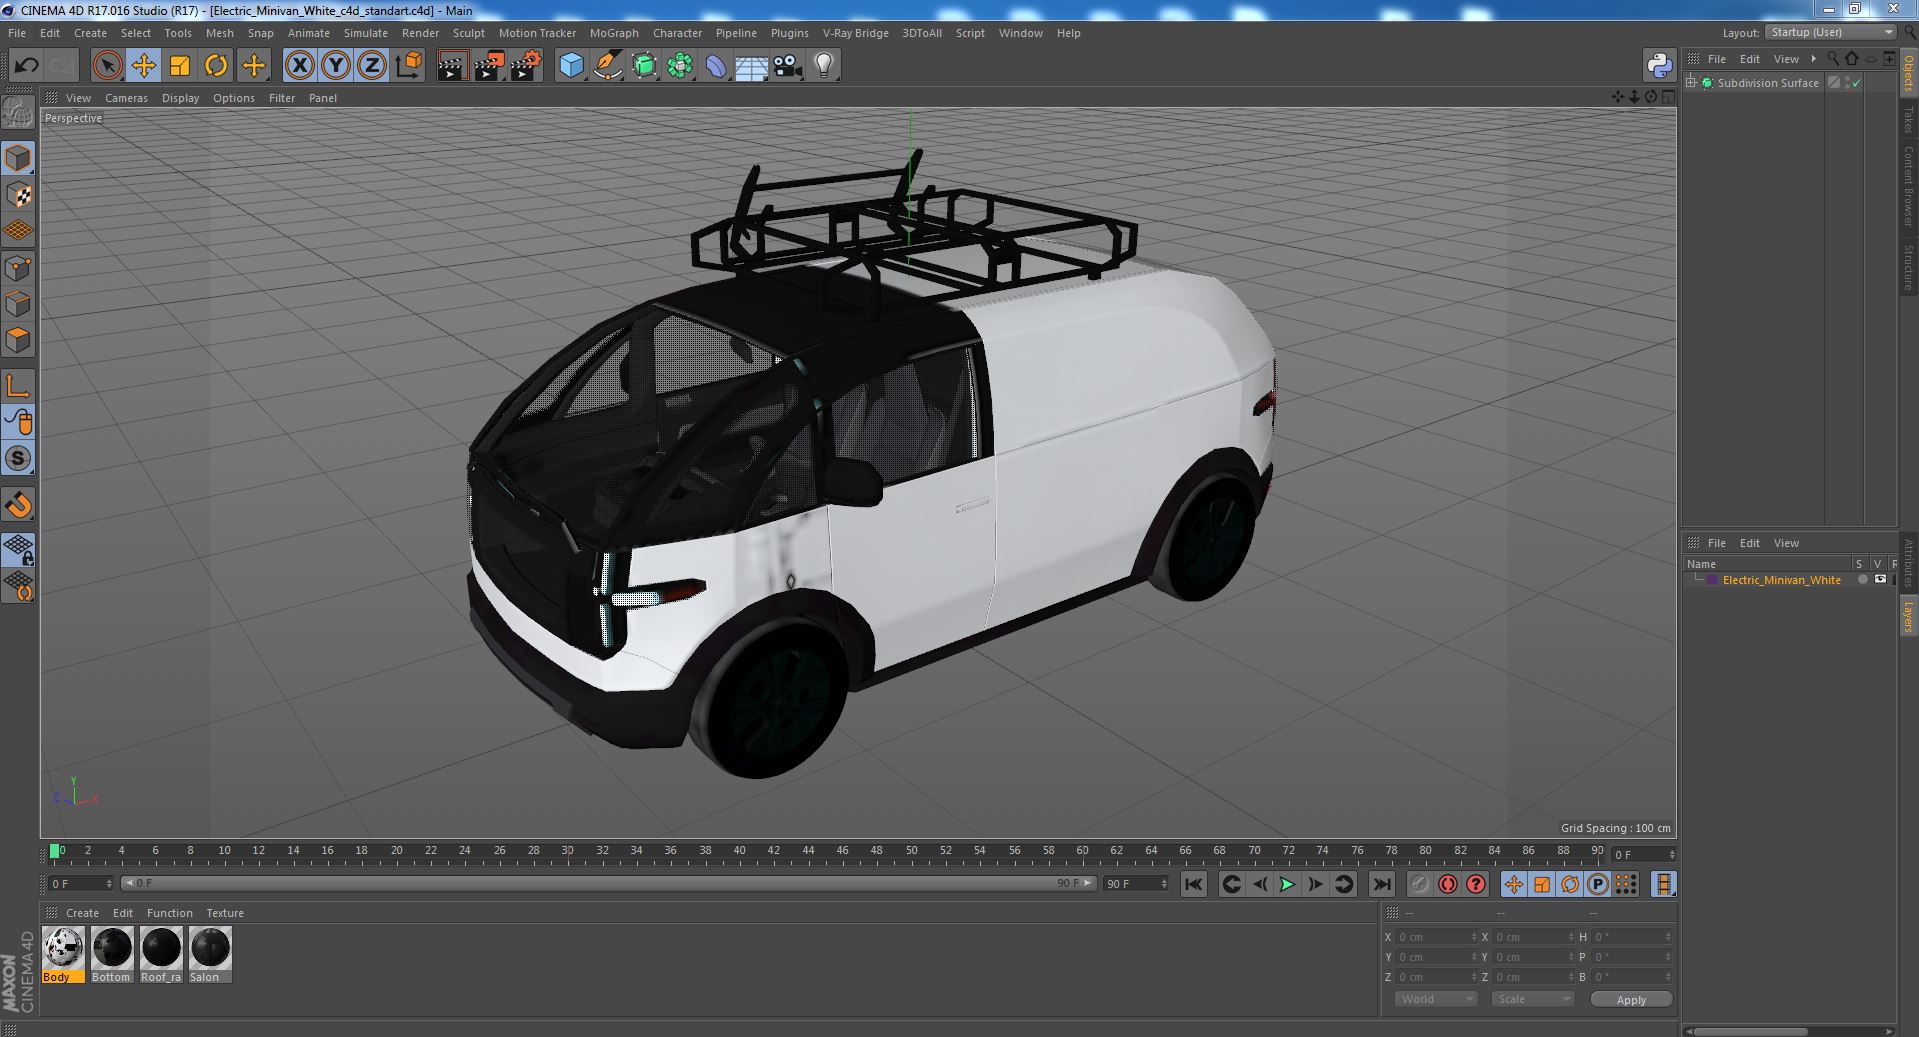Add a Subdivision Surface generator
The height and width of the screenshot is (1037, 1919).
(644, 66)
